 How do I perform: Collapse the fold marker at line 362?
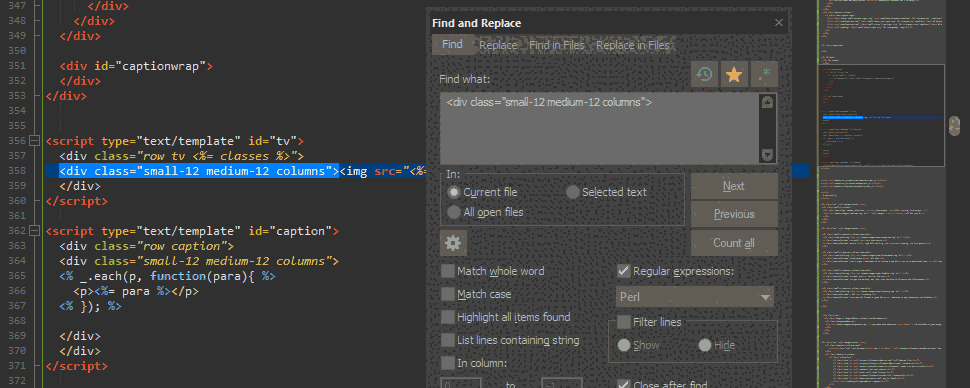pos(35,231)
